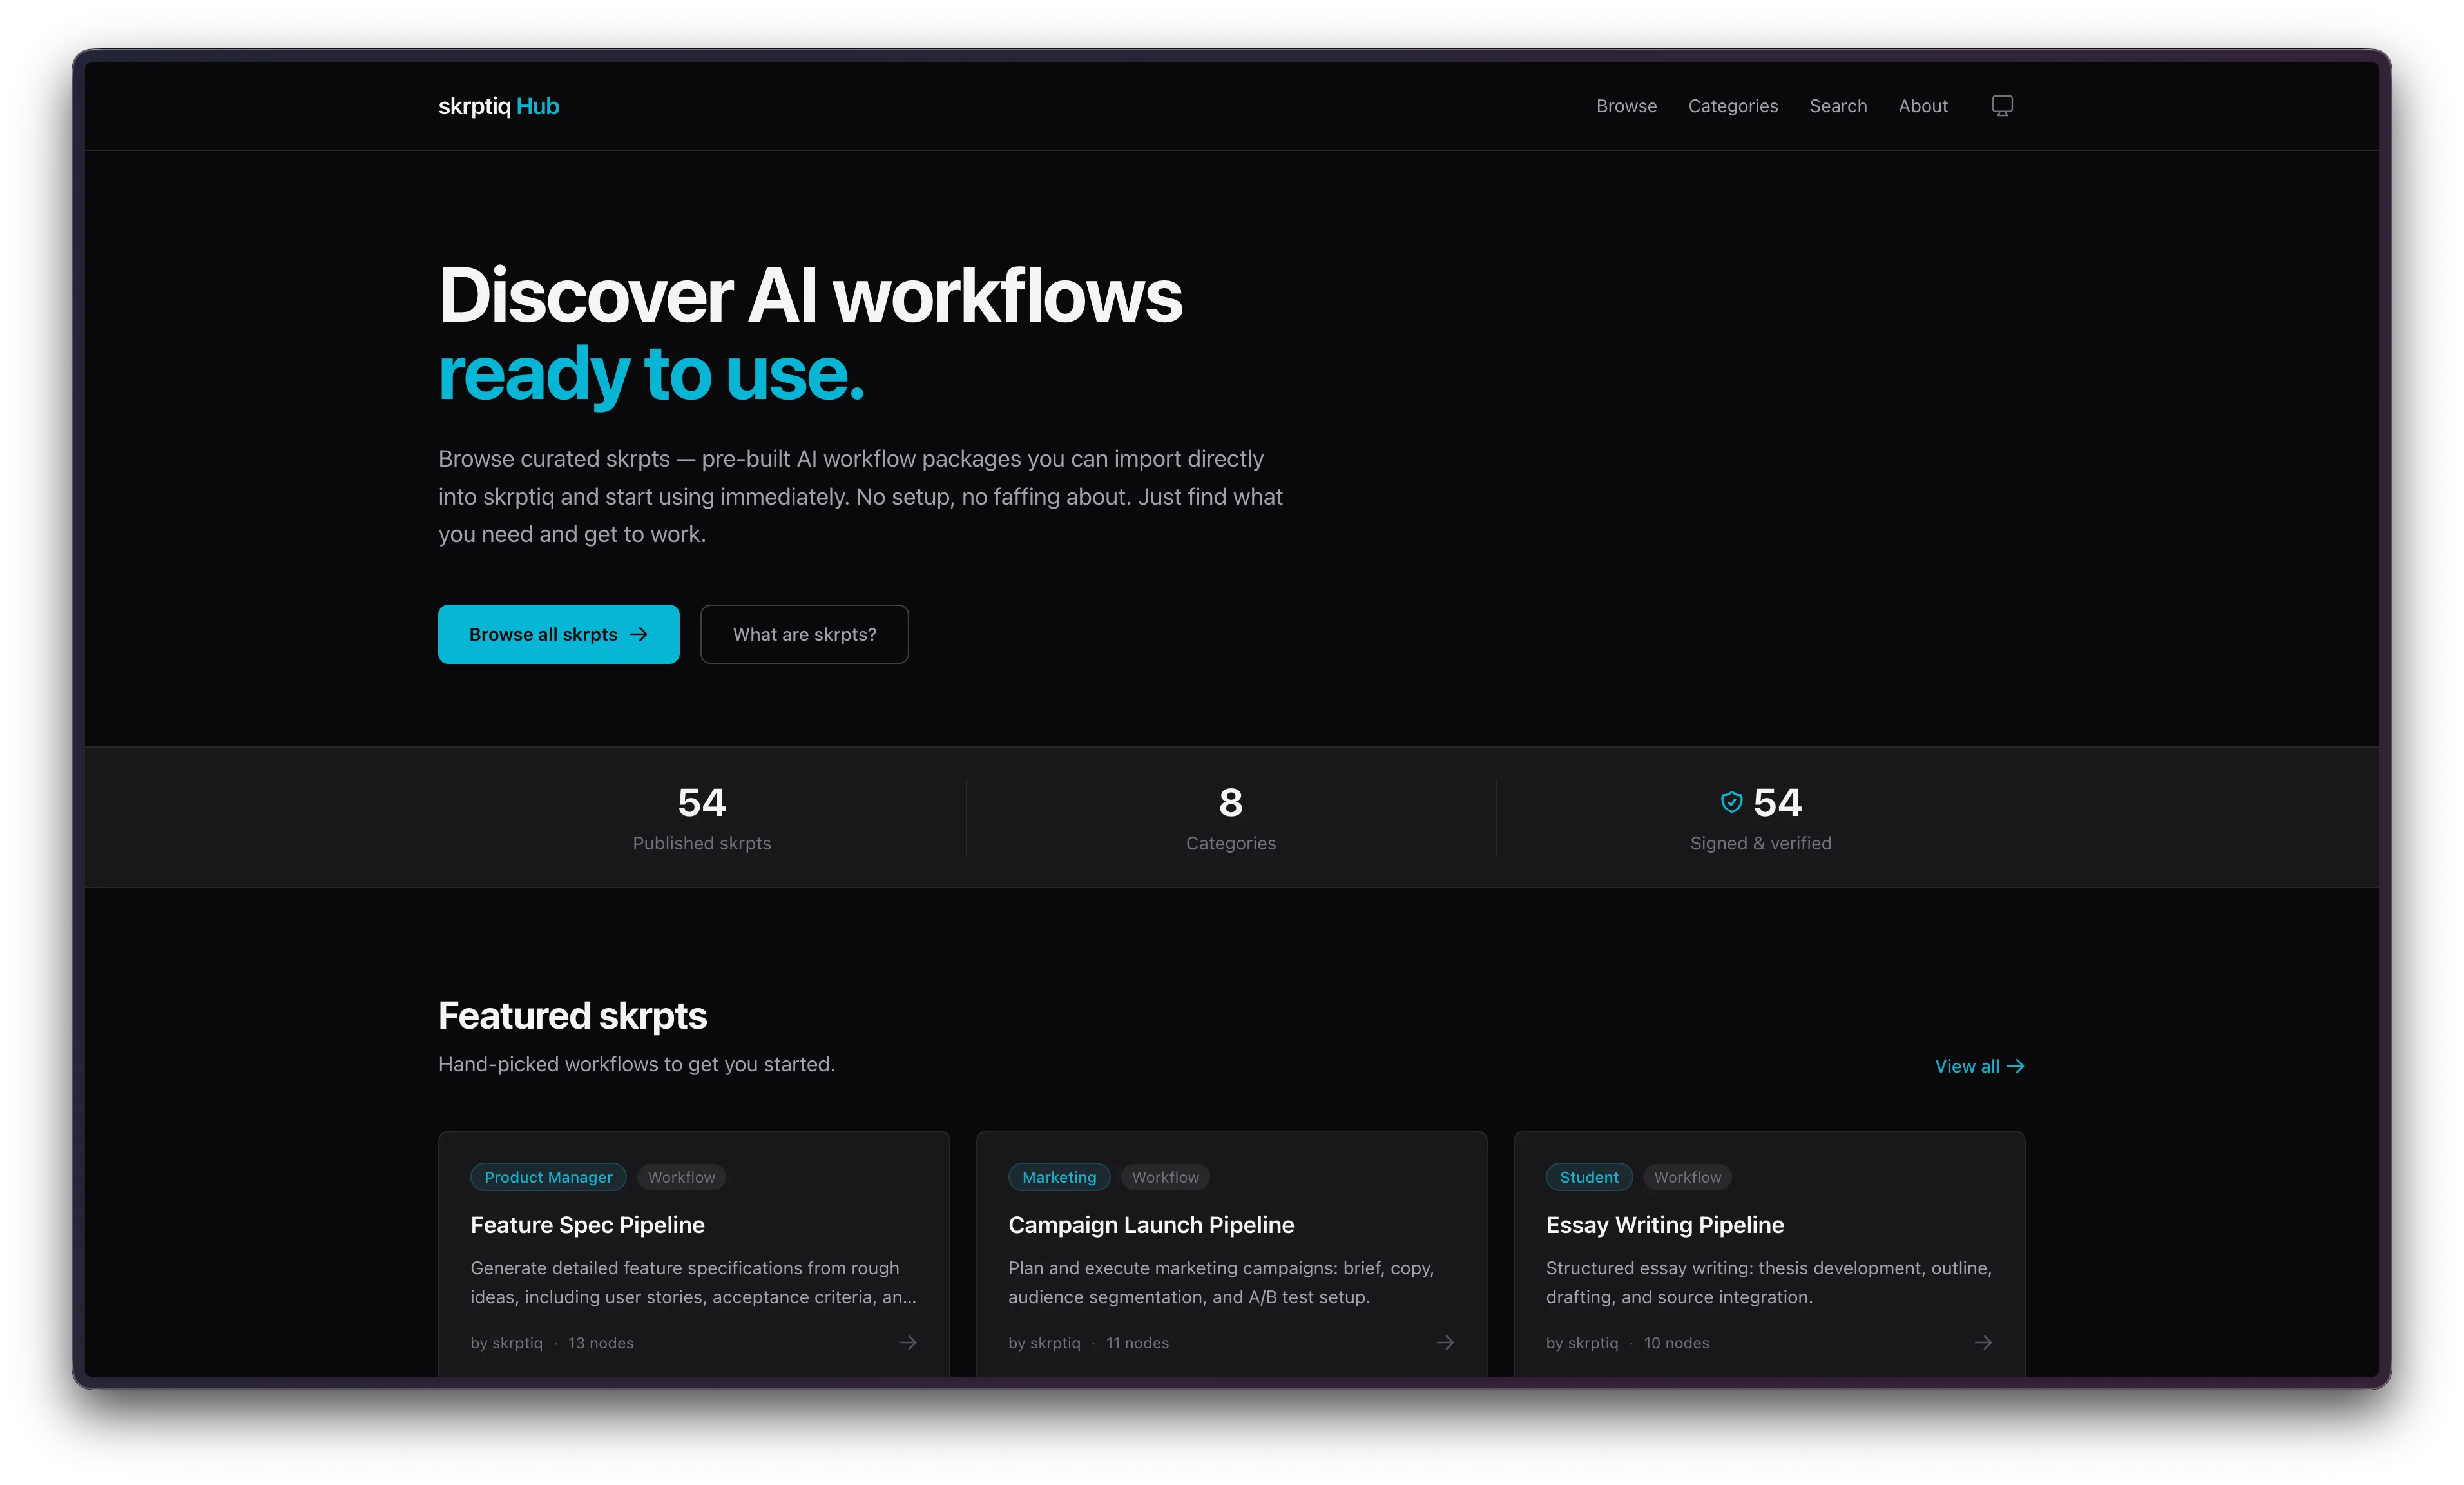Click the View all arrow icon
The width and height of the screenshot is (2464, 1485).
click(x=2017, y=1066)
